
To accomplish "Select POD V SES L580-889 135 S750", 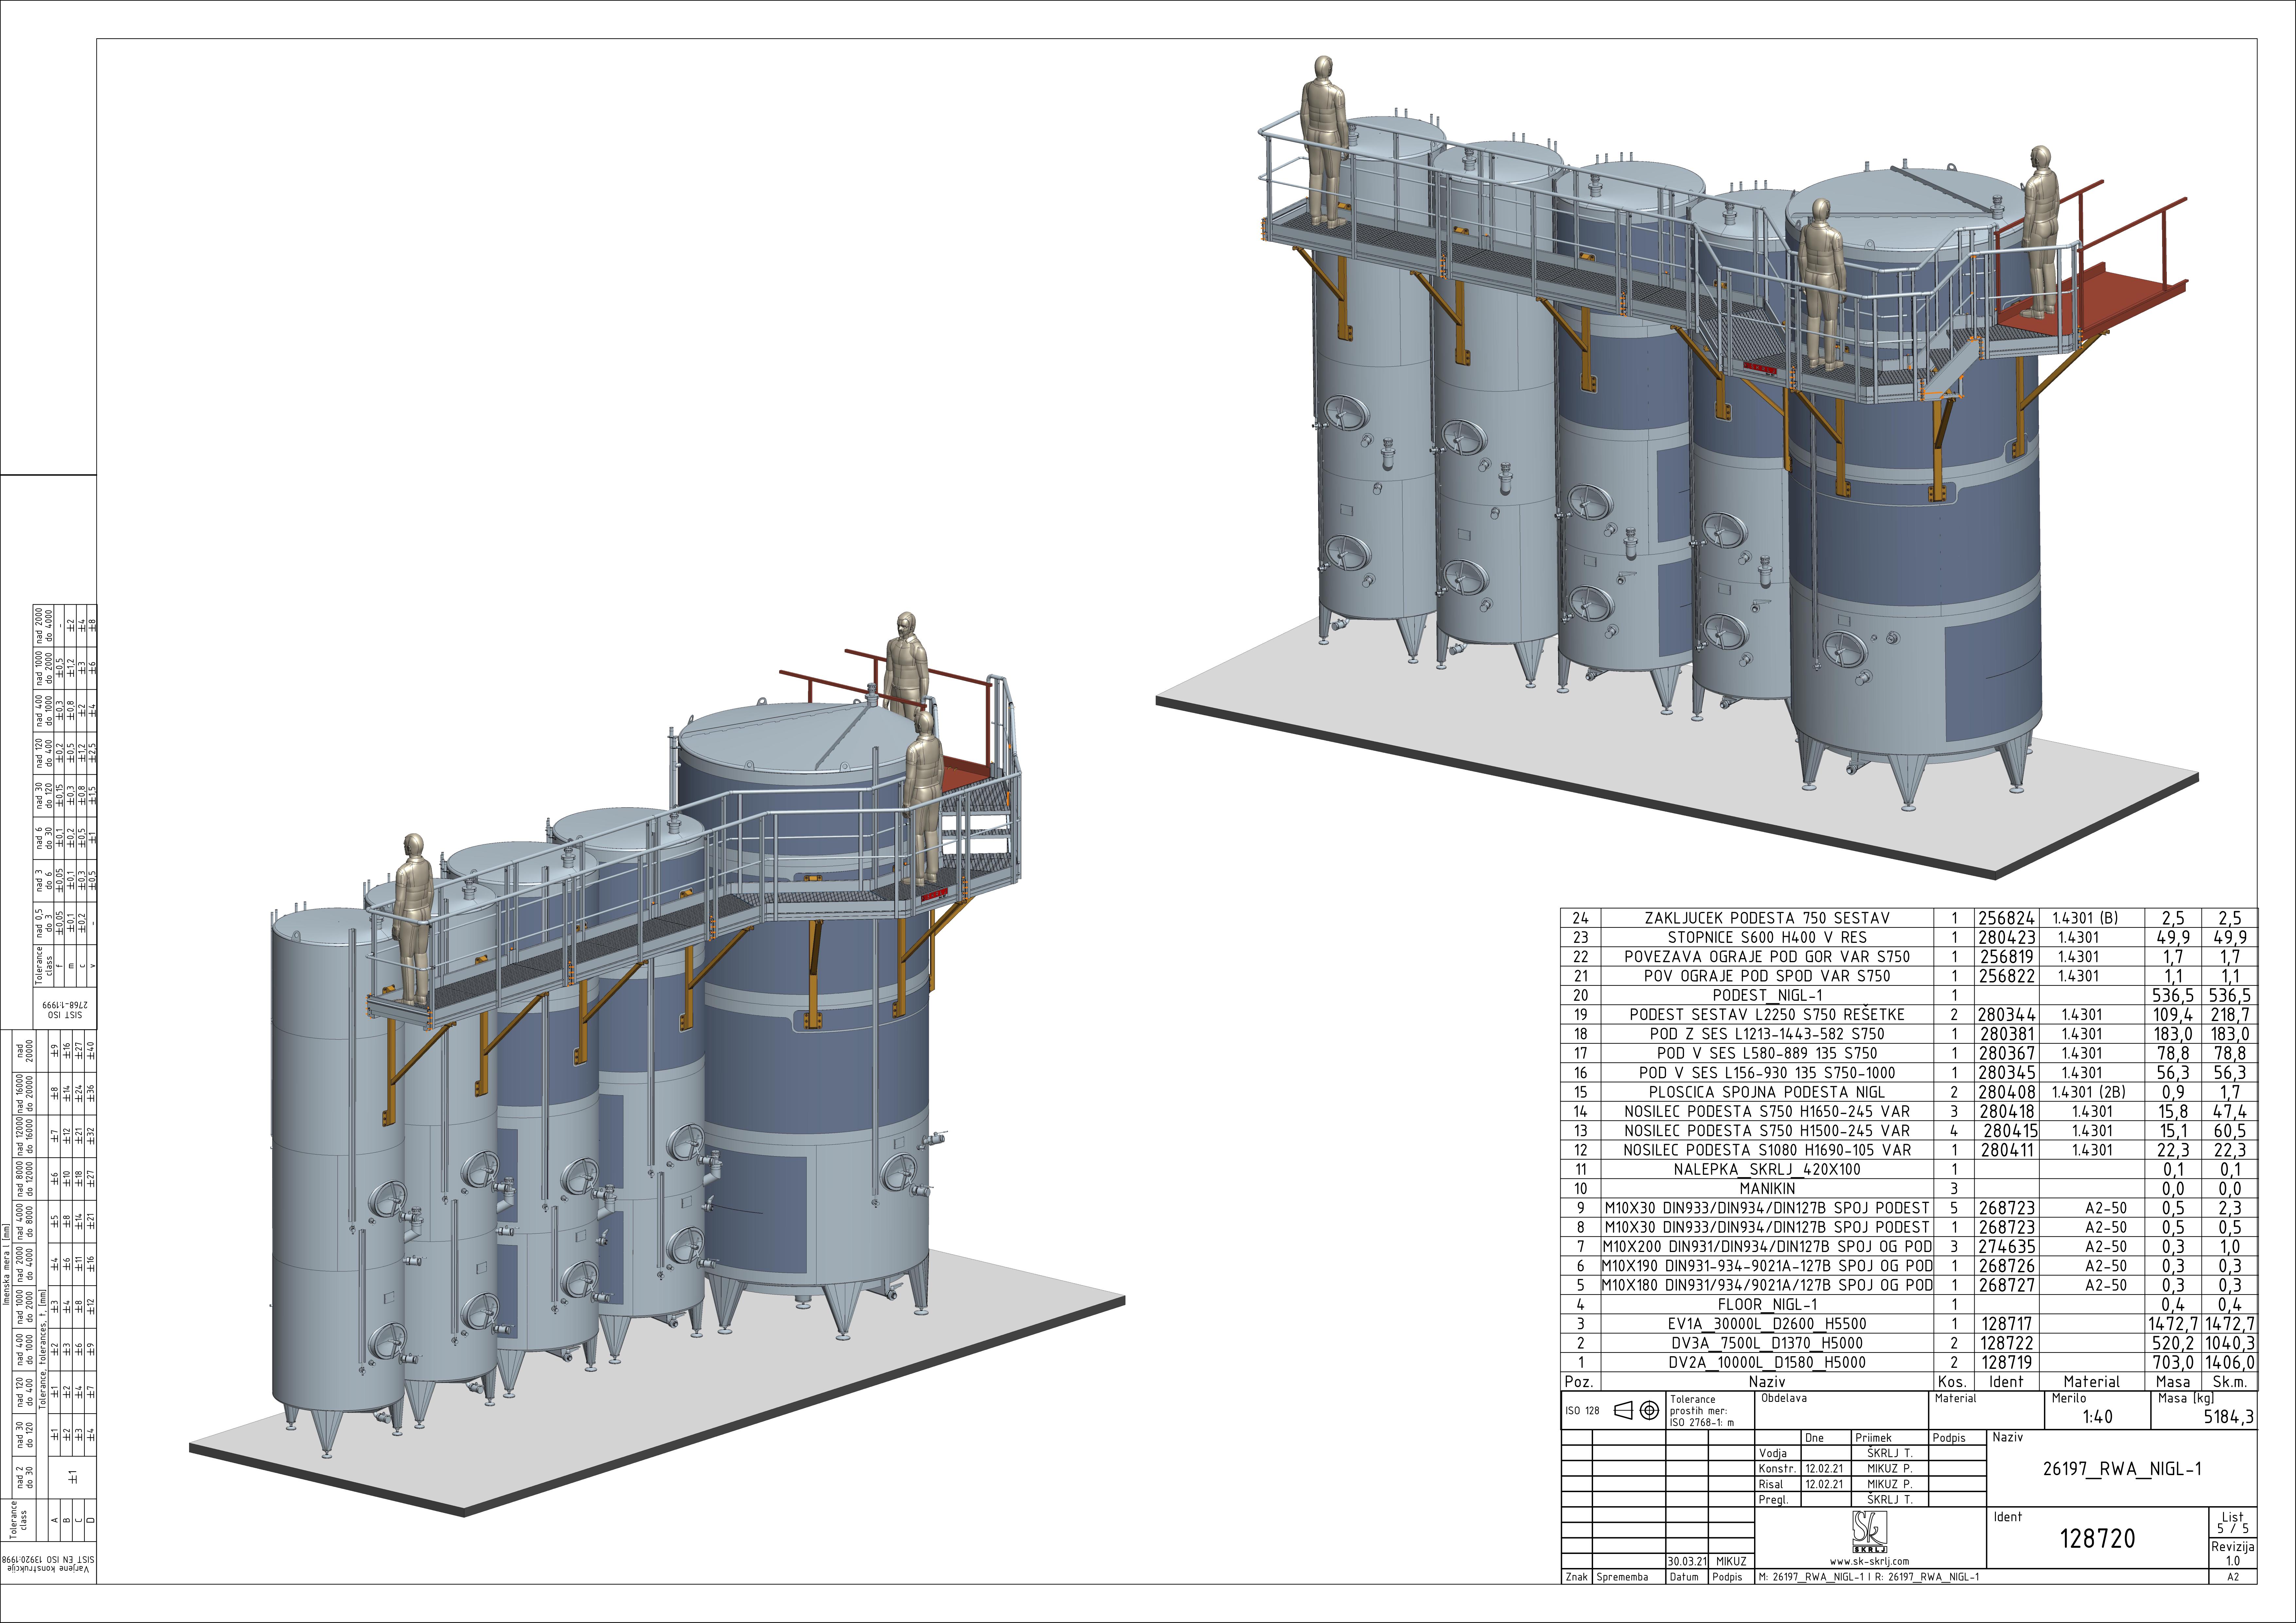I will coord(1767,1053).
